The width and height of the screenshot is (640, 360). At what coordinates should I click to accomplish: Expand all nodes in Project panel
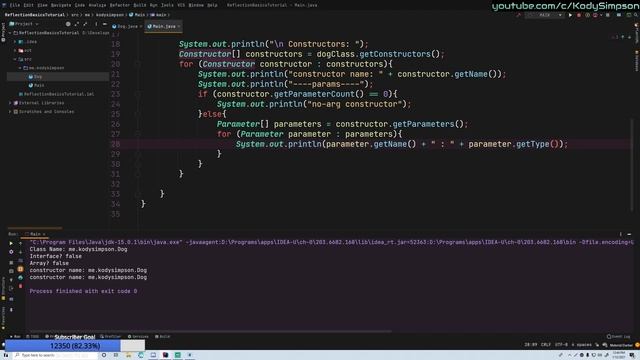pos(76,24)
